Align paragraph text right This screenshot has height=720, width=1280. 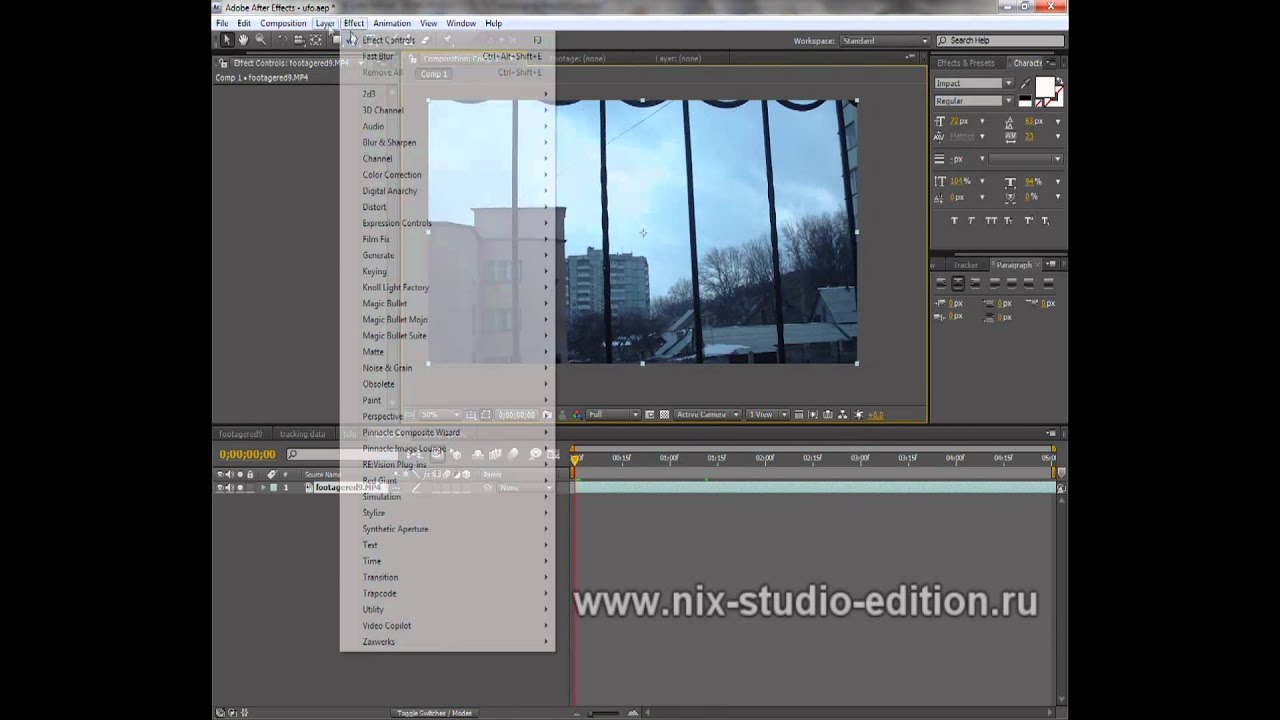(974, 284)
